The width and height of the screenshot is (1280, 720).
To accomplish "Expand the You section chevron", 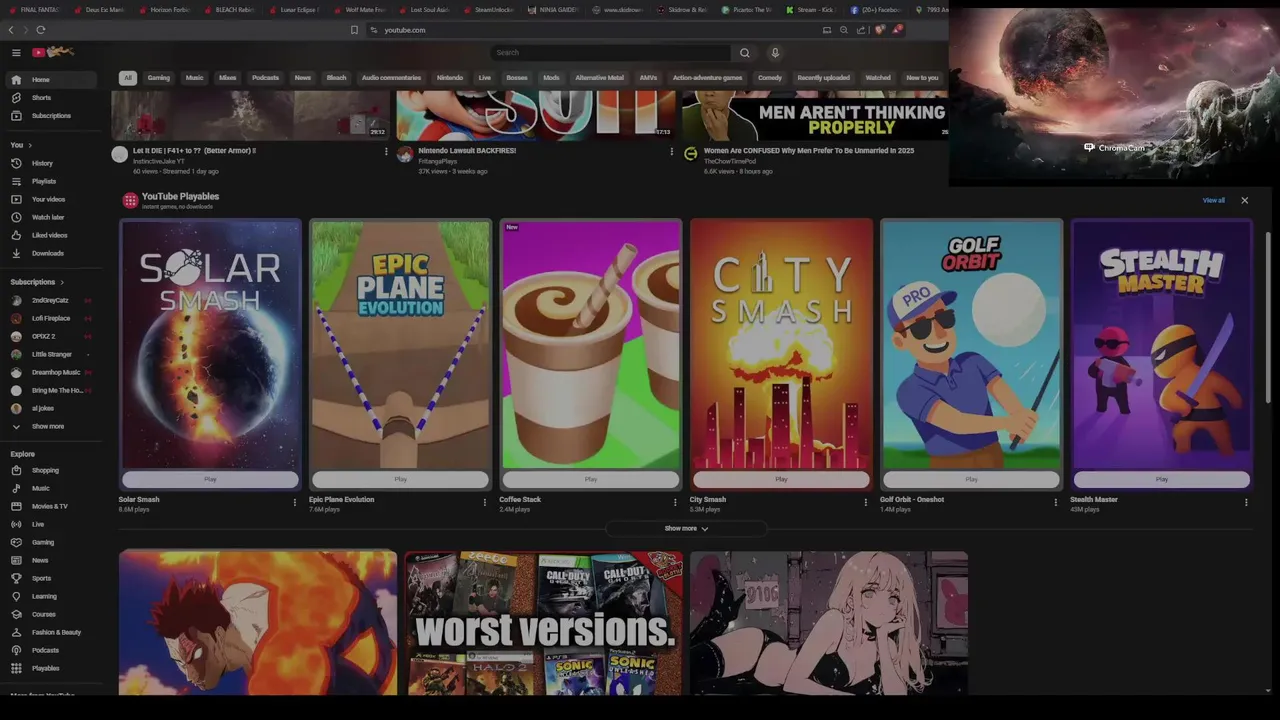I will (30, 145).
